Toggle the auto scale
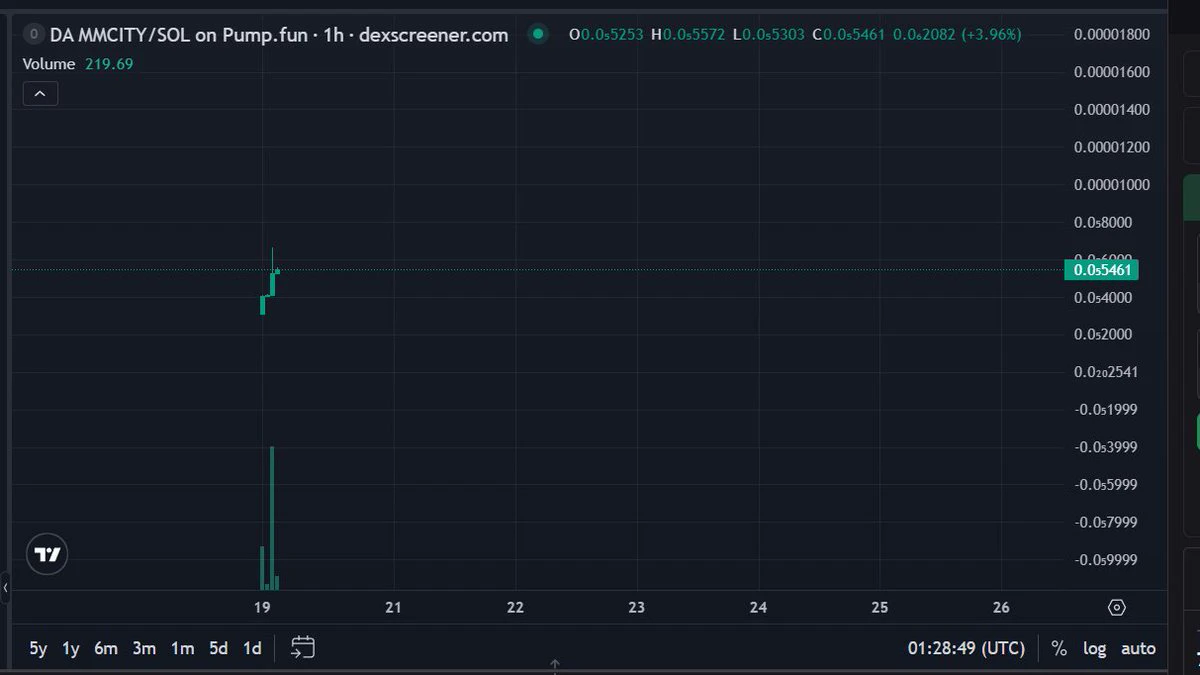 point(1138,649)
